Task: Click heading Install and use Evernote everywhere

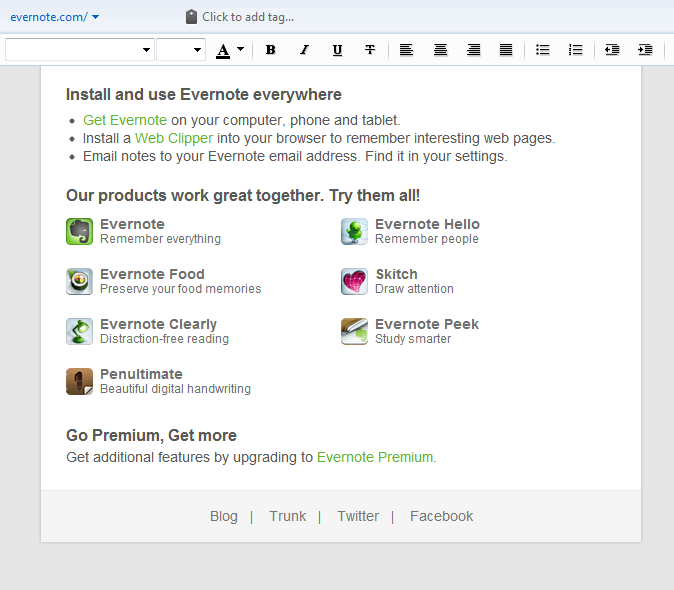Action: (204, 95)
